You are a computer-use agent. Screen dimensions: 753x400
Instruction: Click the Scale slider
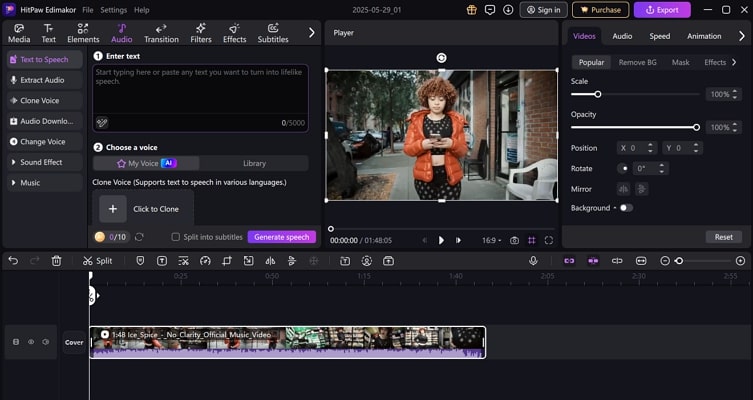click(635, 94)
